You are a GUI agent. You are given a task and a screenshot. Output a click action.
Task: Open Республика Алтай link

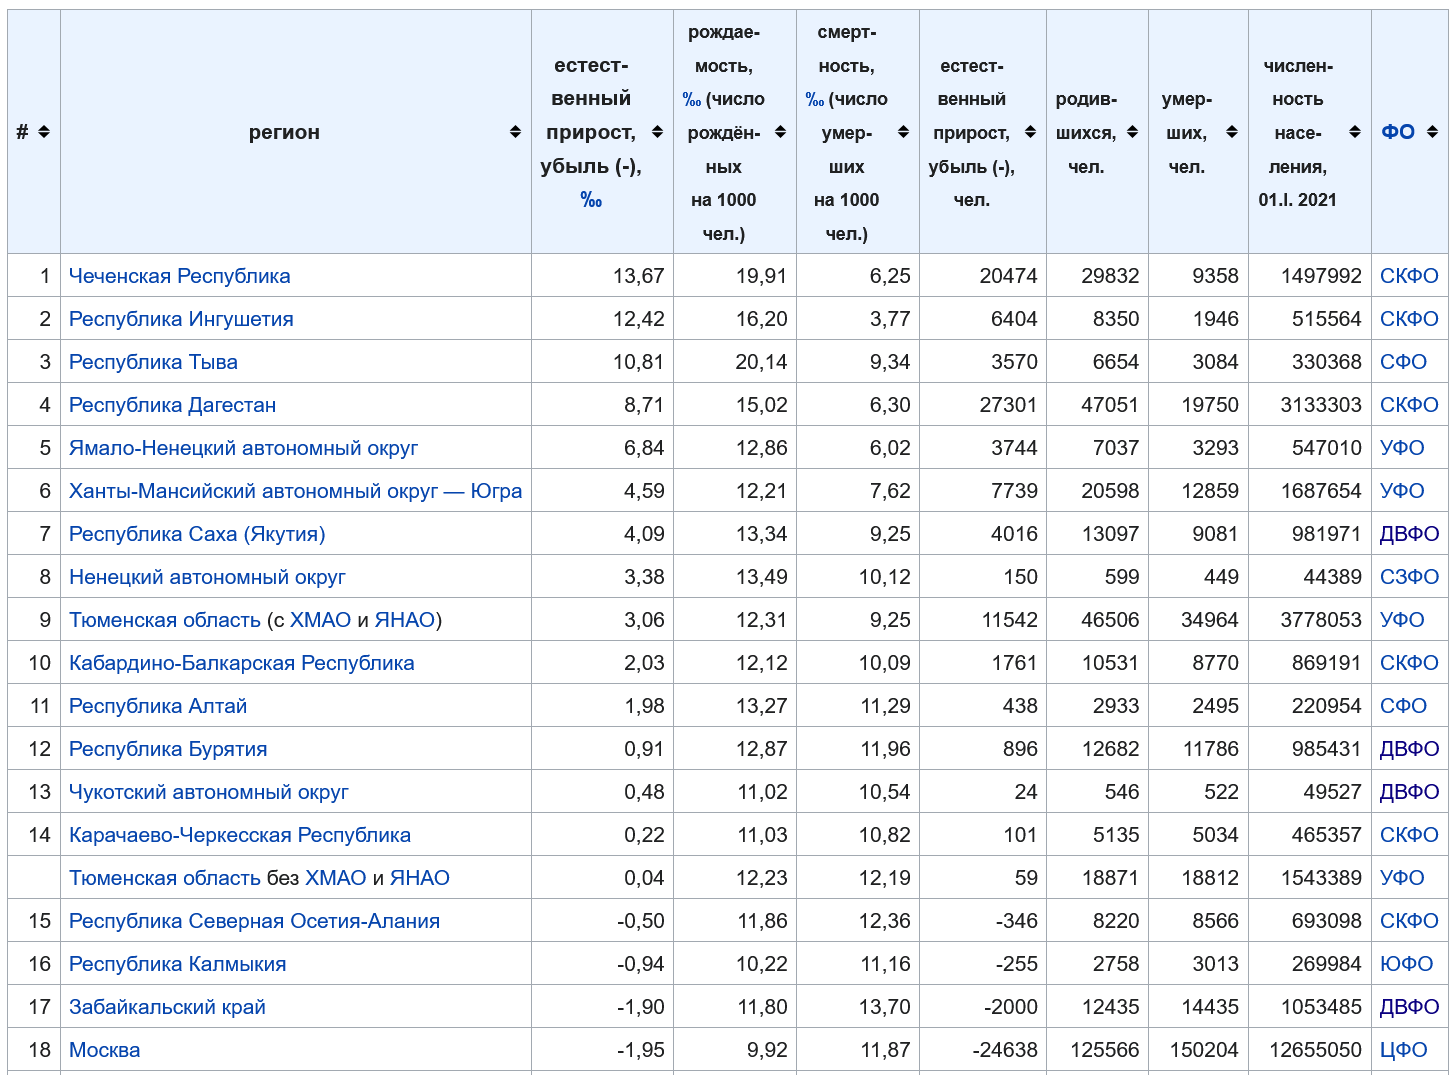click(x=158, y=706)
